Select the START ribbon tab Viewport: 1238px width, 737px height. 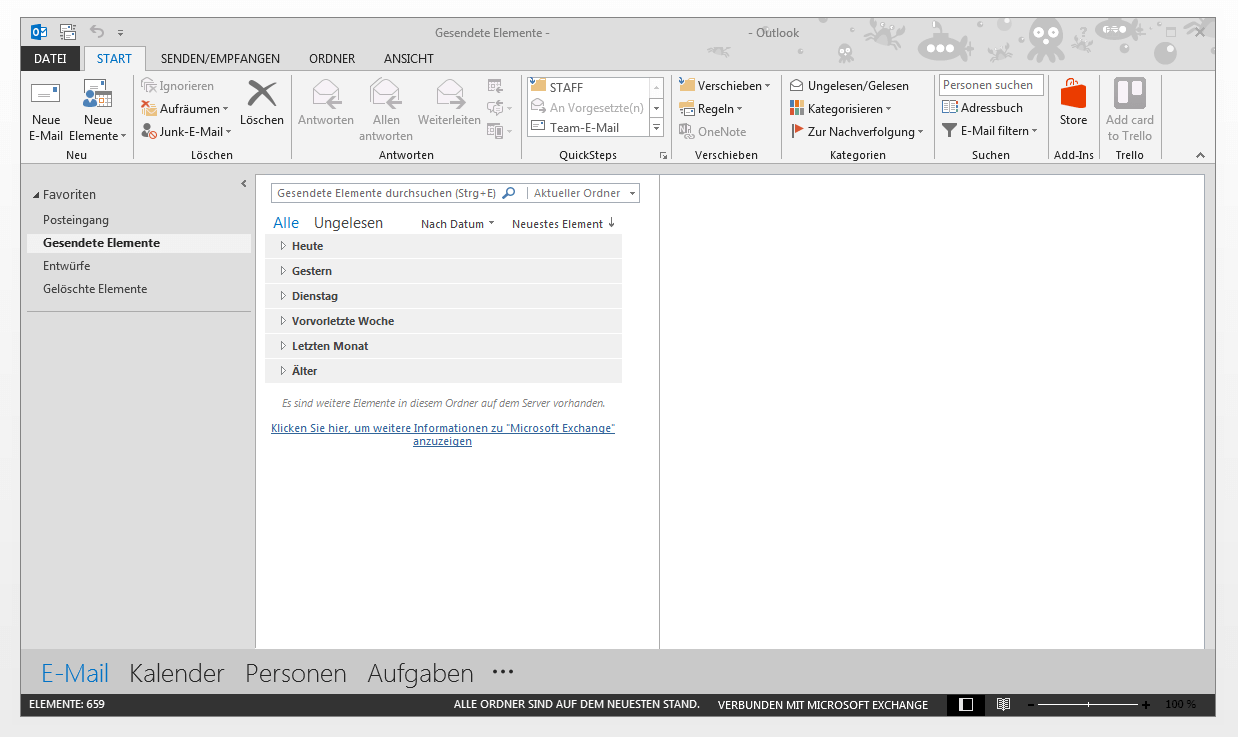point(114,59)
